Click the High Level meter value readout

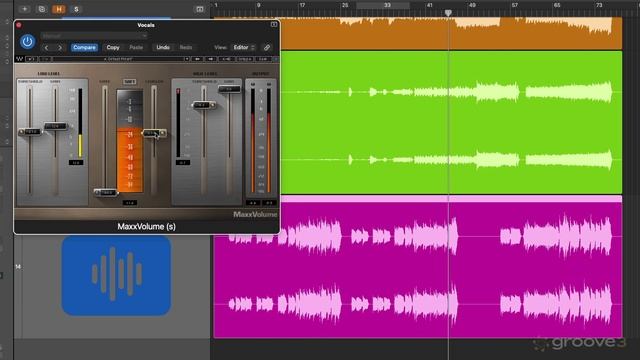pos(182,162)
